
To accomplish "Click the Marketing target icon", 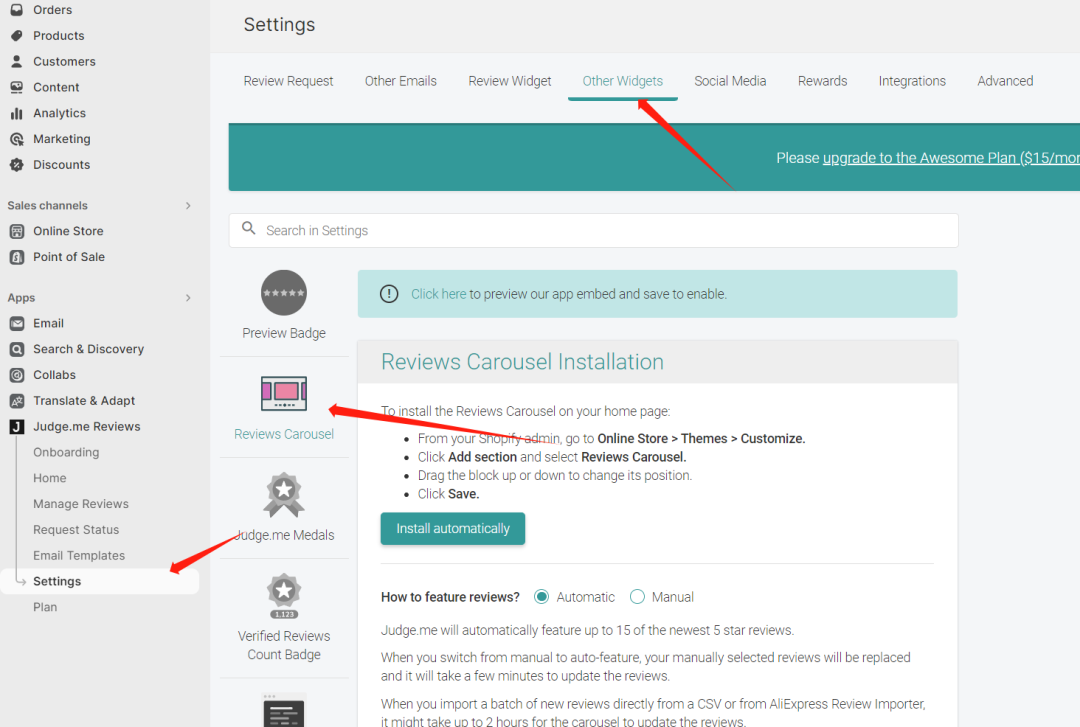I will (x=17, y=139).
